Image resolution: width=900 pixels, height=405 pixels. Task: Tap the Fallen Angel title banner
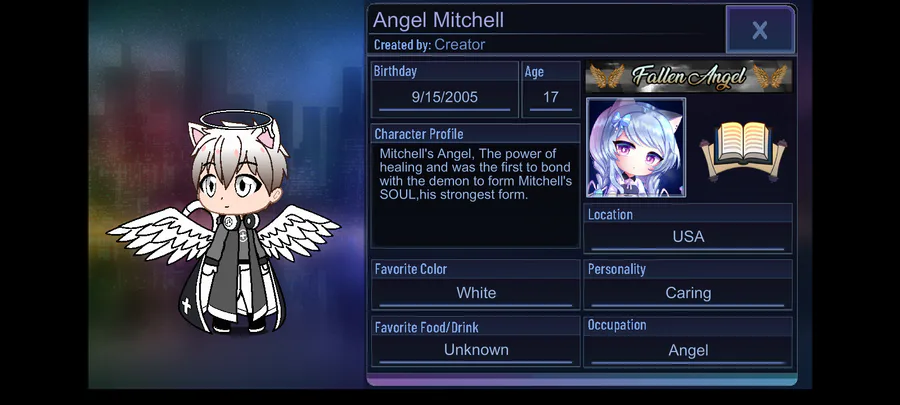689,76
